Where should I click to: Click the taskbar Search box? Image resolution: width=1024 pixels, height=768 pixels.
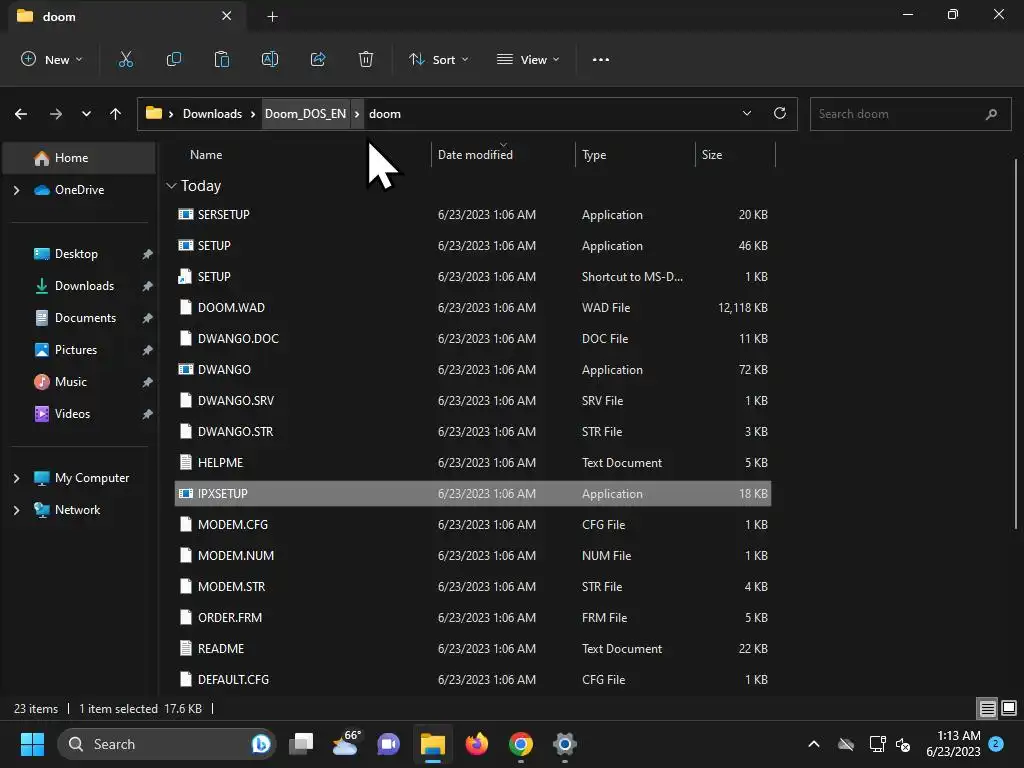pyautogui.click(x=167, y=744)
